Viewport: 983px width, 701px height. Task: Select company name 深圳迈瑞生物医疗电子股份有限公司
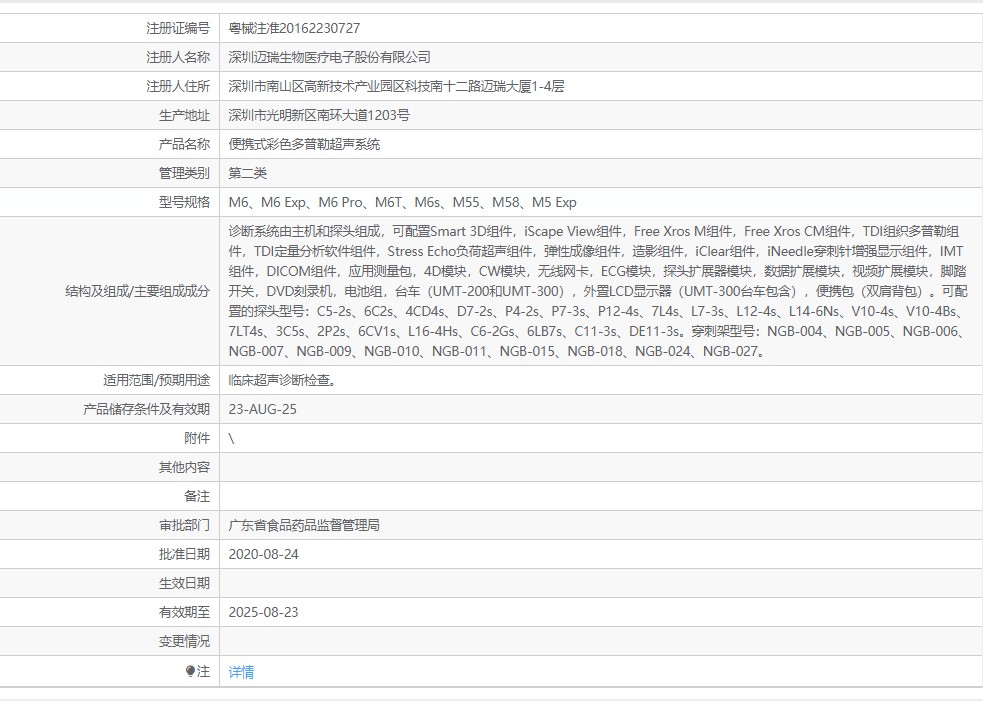329,57
